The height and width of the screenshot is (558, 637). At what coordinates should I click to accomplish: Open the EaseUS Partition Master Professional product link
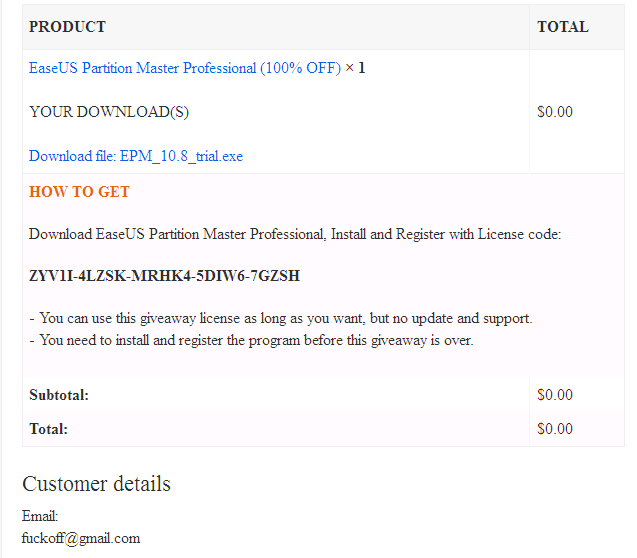click(185, 68)
